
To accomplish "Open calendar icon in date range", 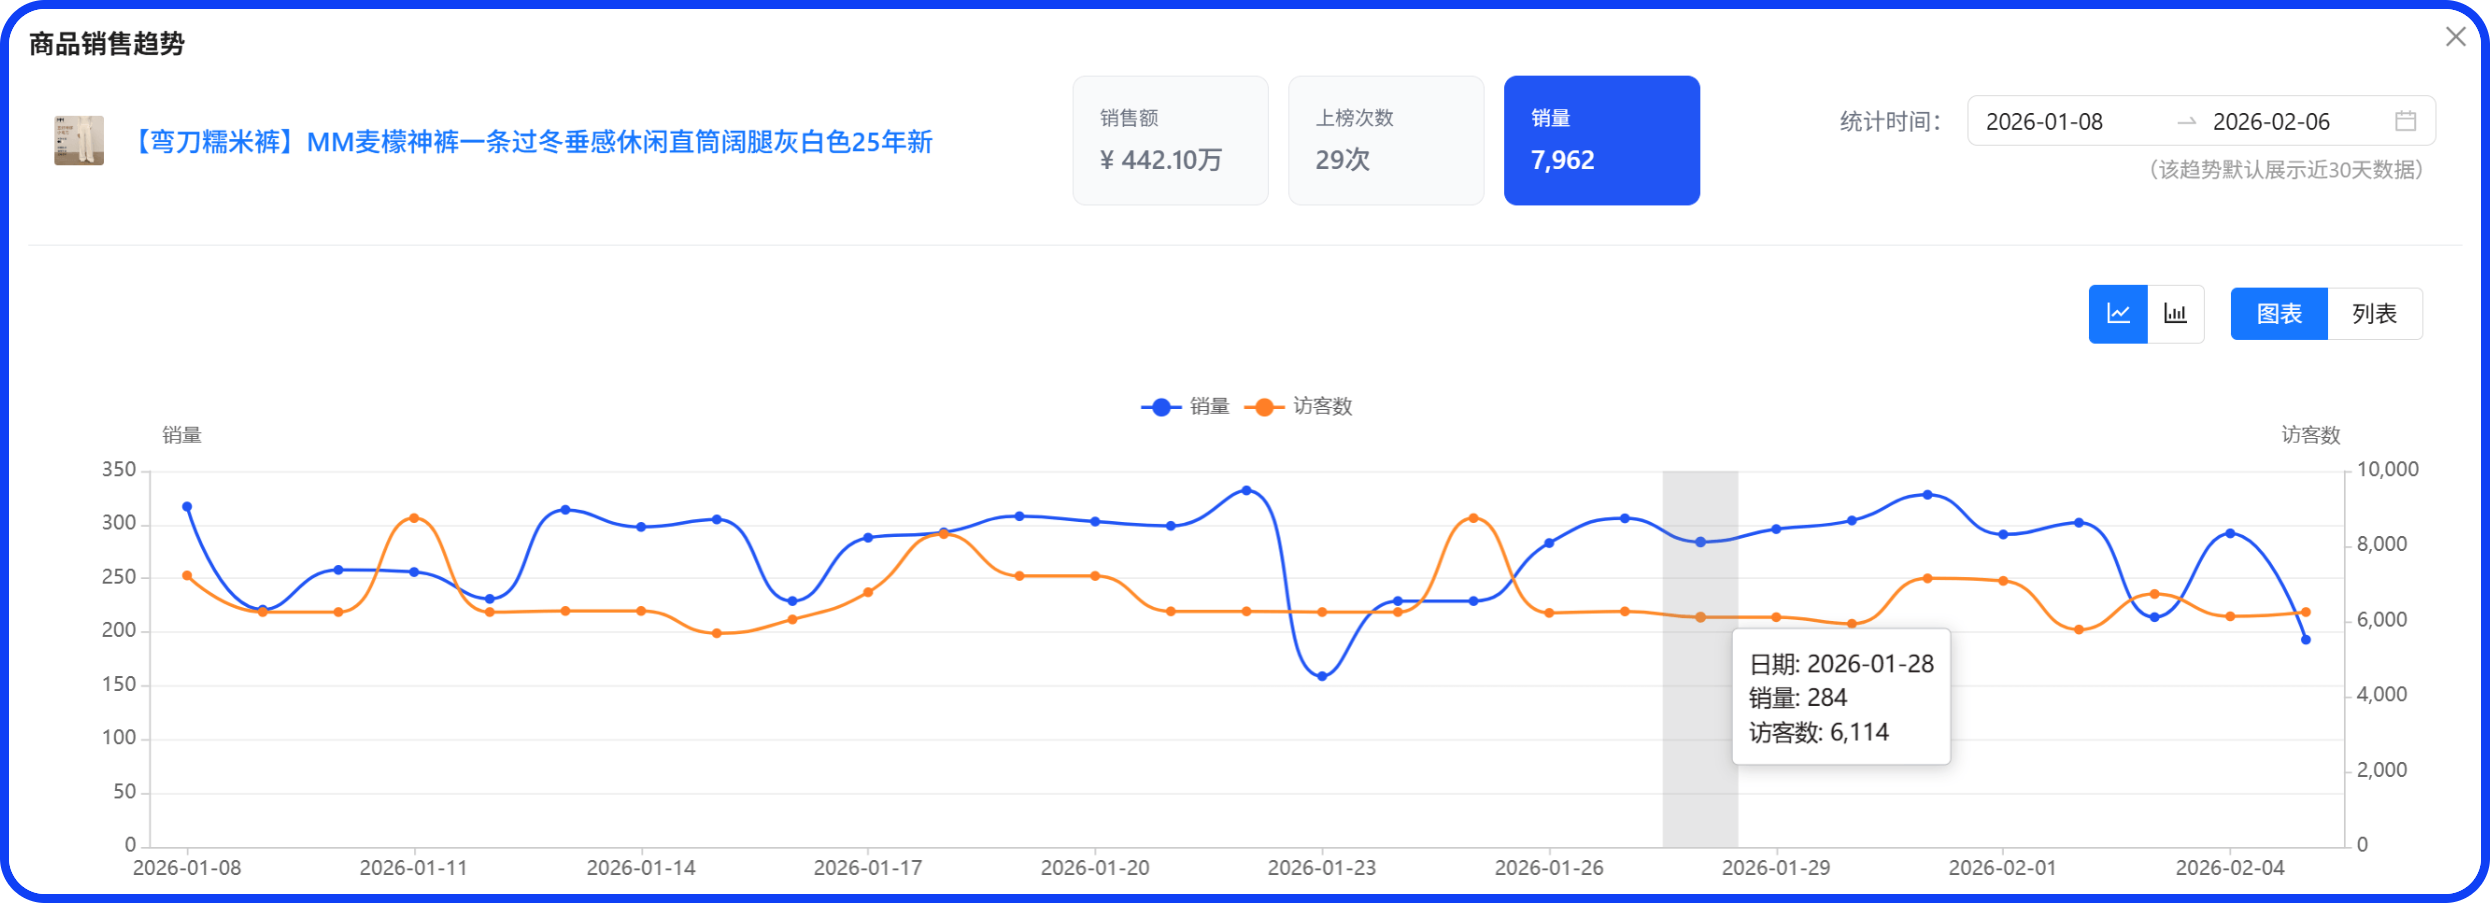I will [x=2405, y=121].
